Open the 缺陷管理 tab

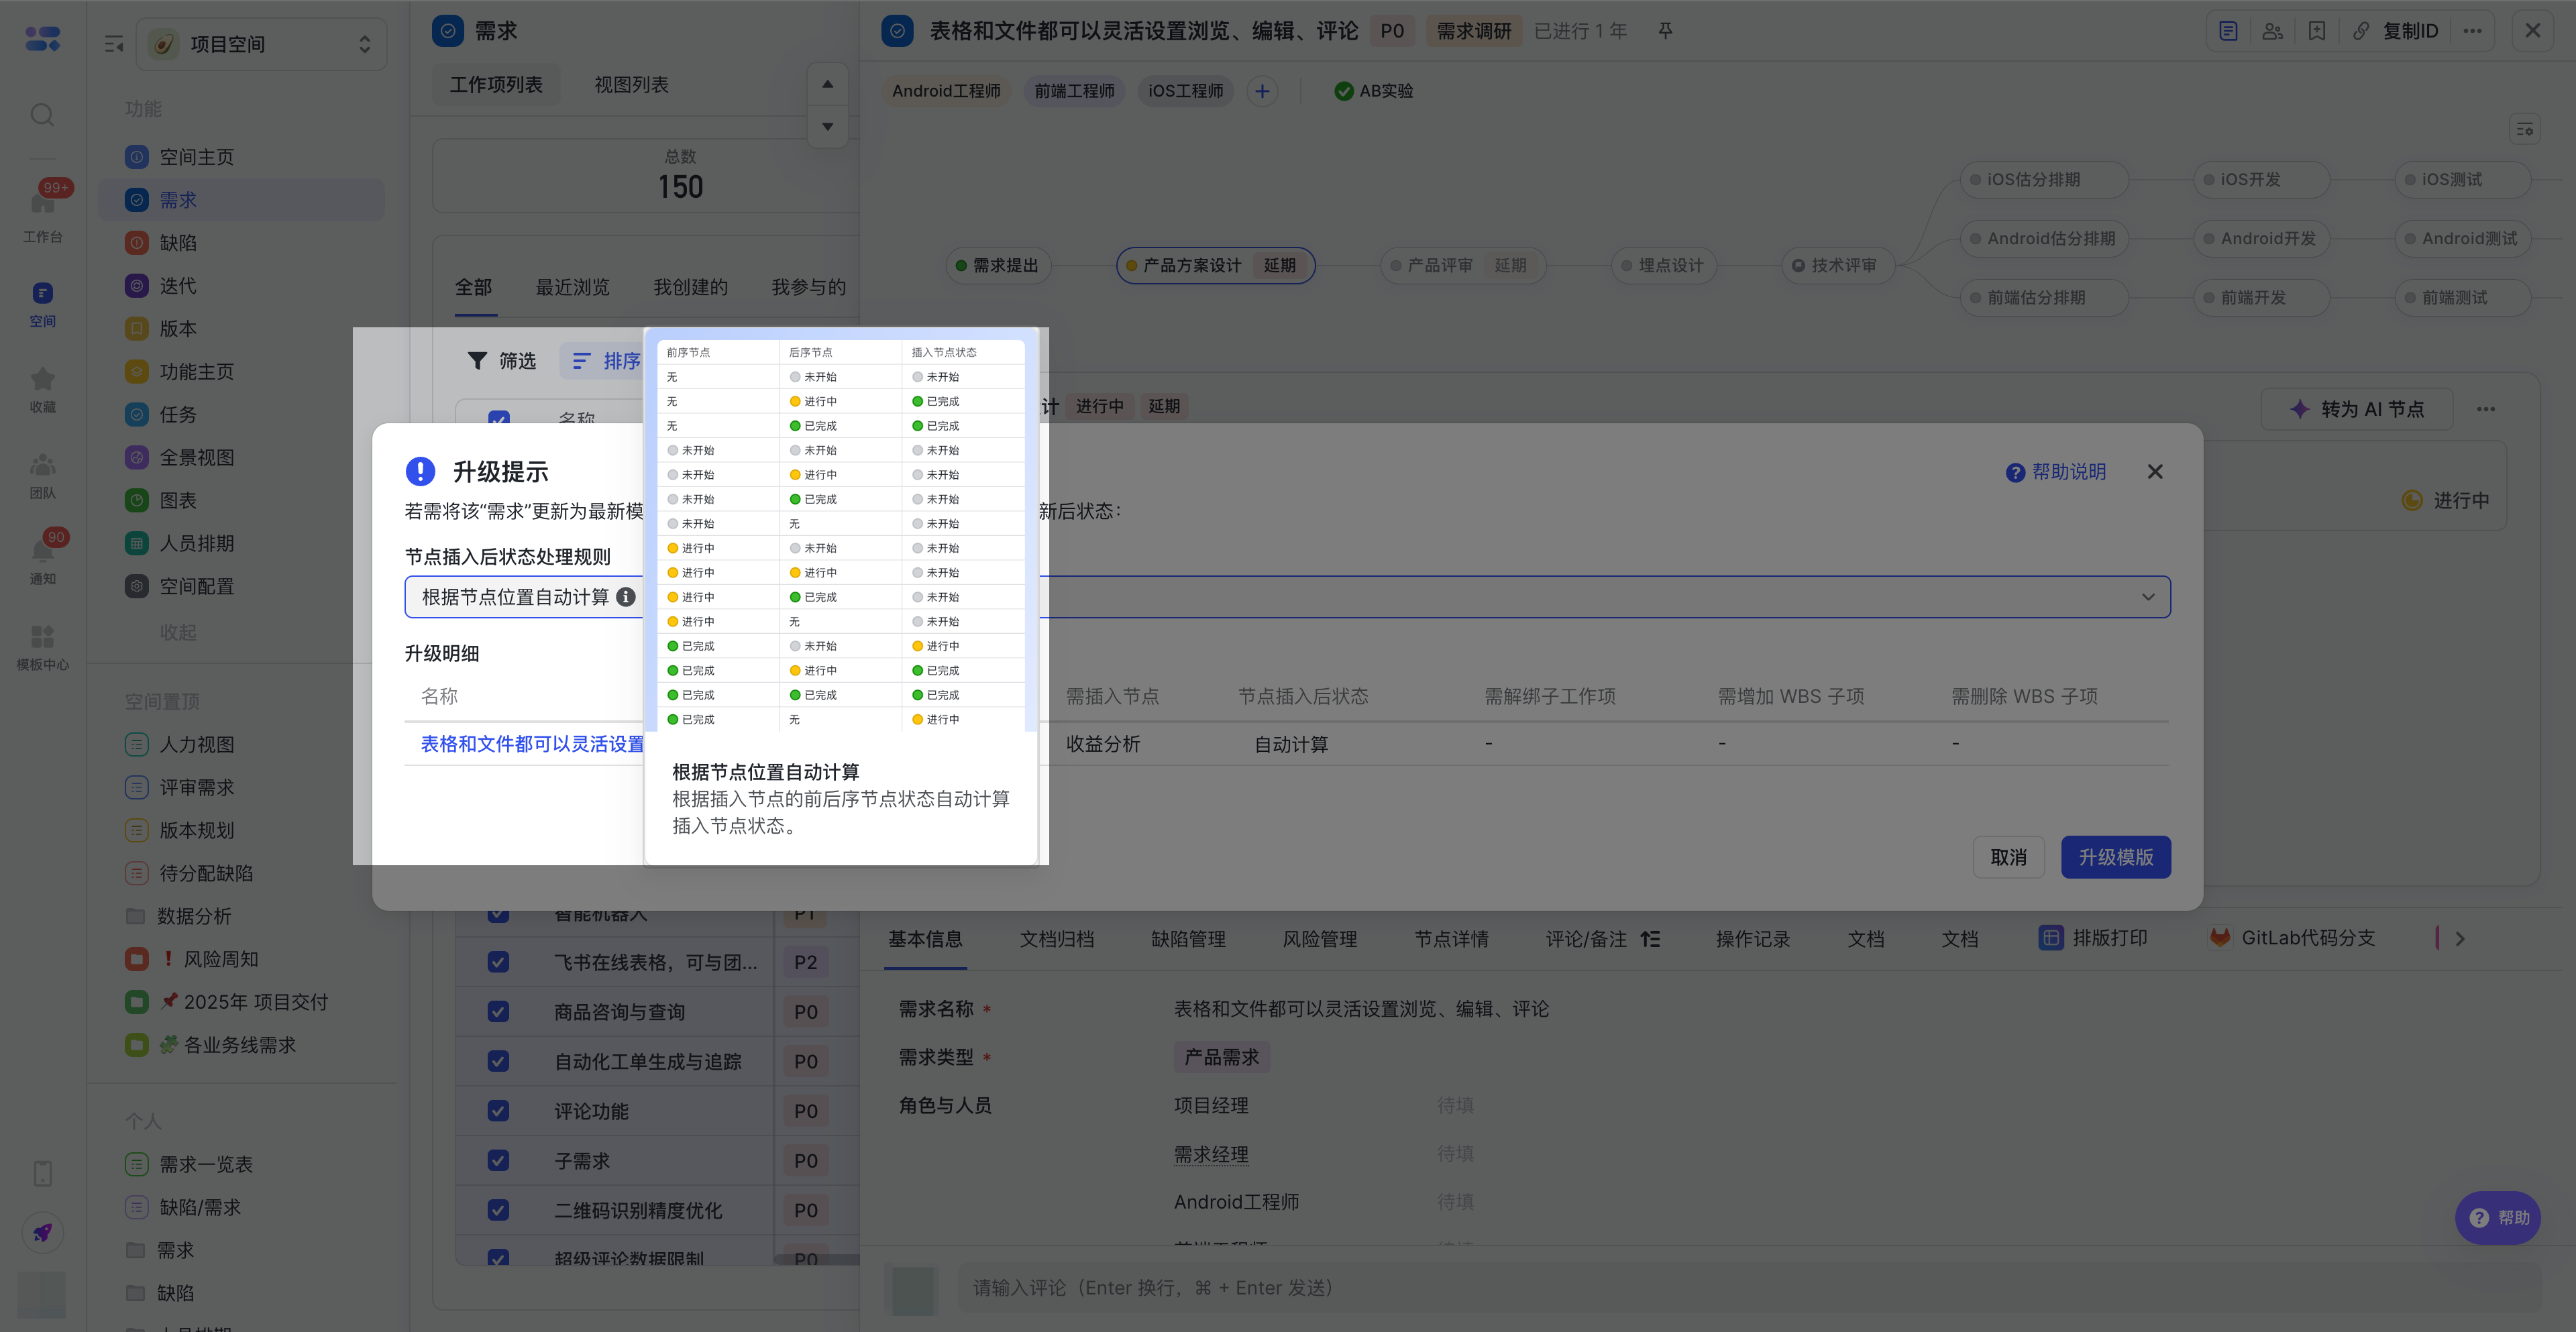[1188, 939]
